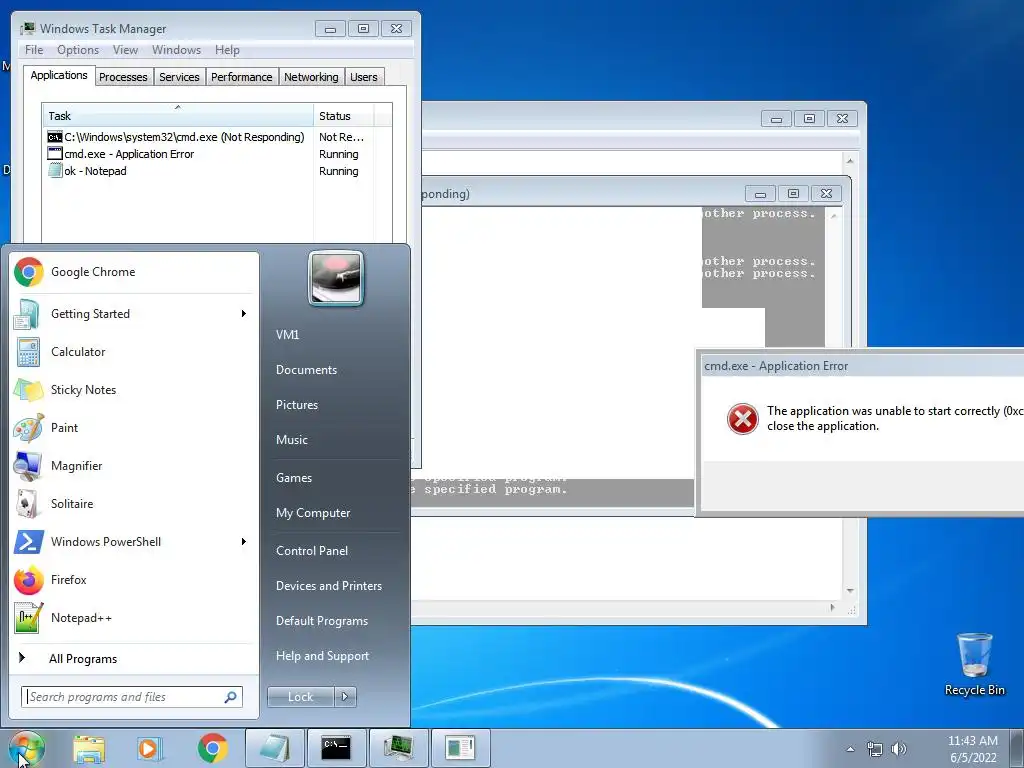The image size is (1024, 768).
Task: Open shutdown options arrow next to Lock
Action: tap(345, 697)
